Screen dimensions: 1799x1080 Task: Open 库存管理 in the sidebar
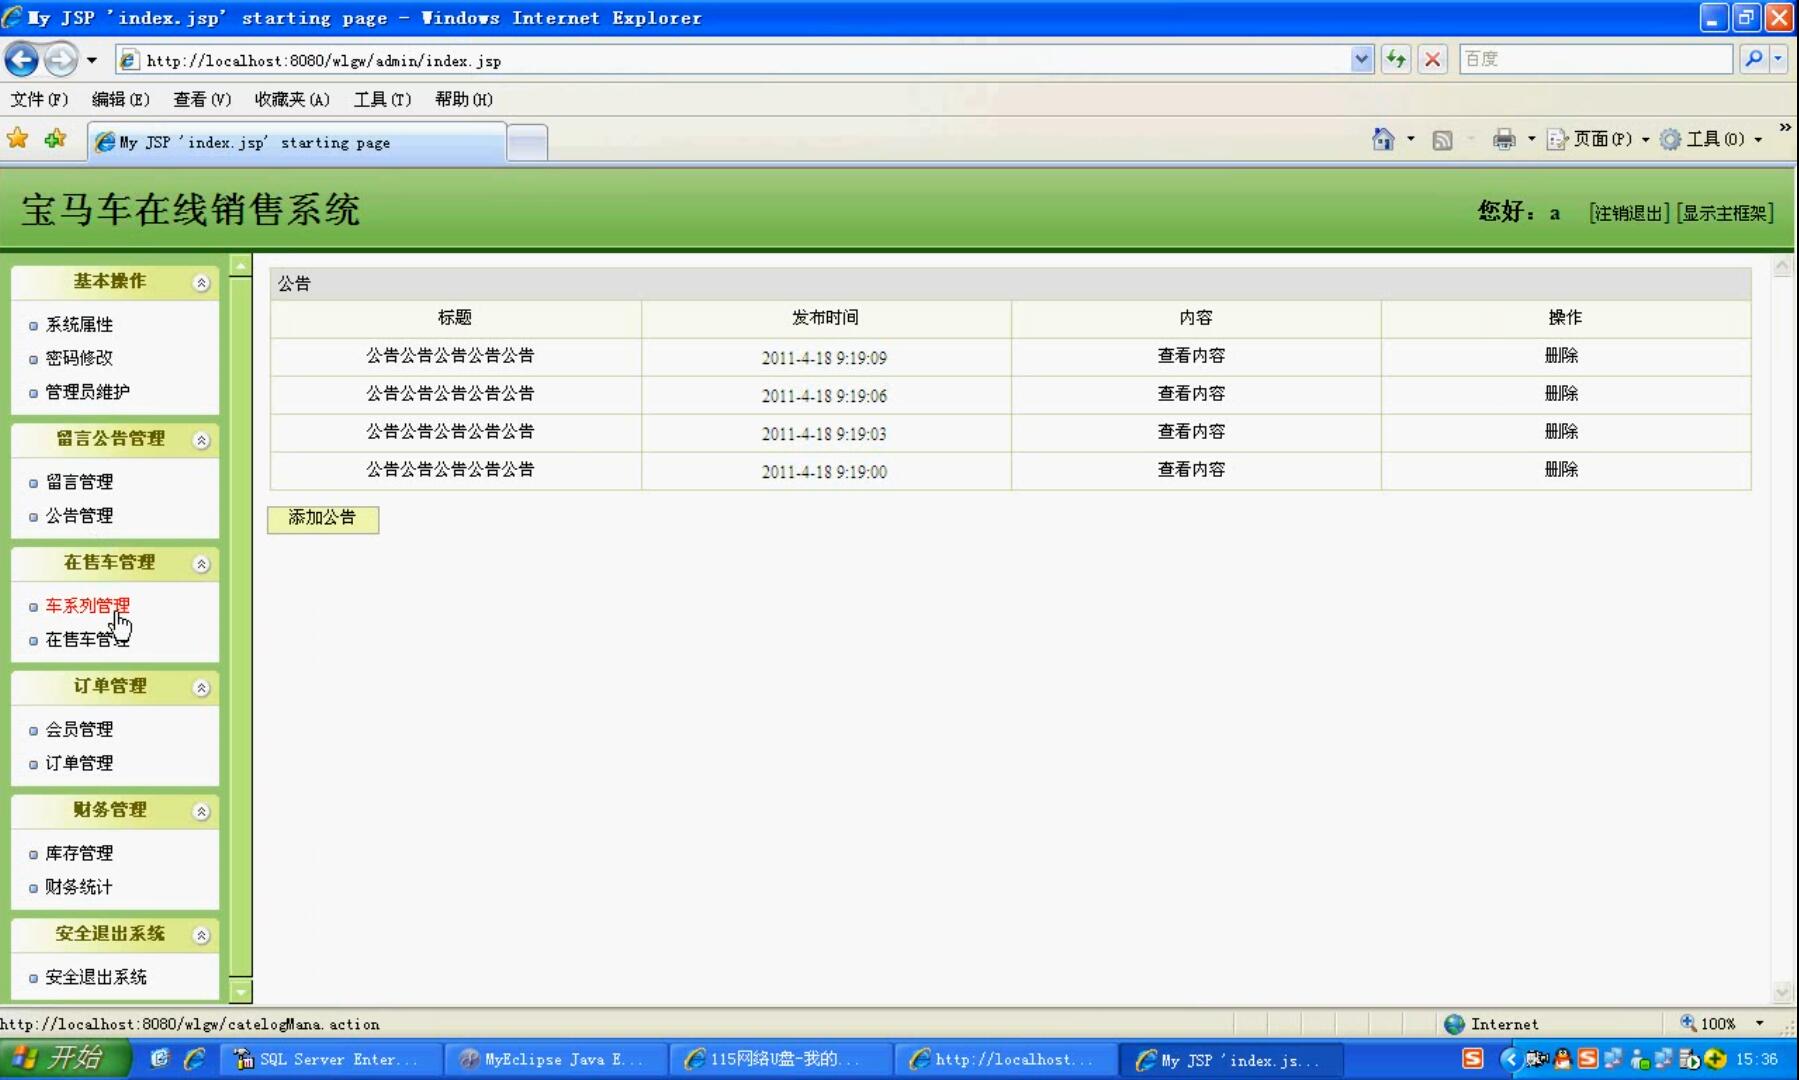(79, 853)
